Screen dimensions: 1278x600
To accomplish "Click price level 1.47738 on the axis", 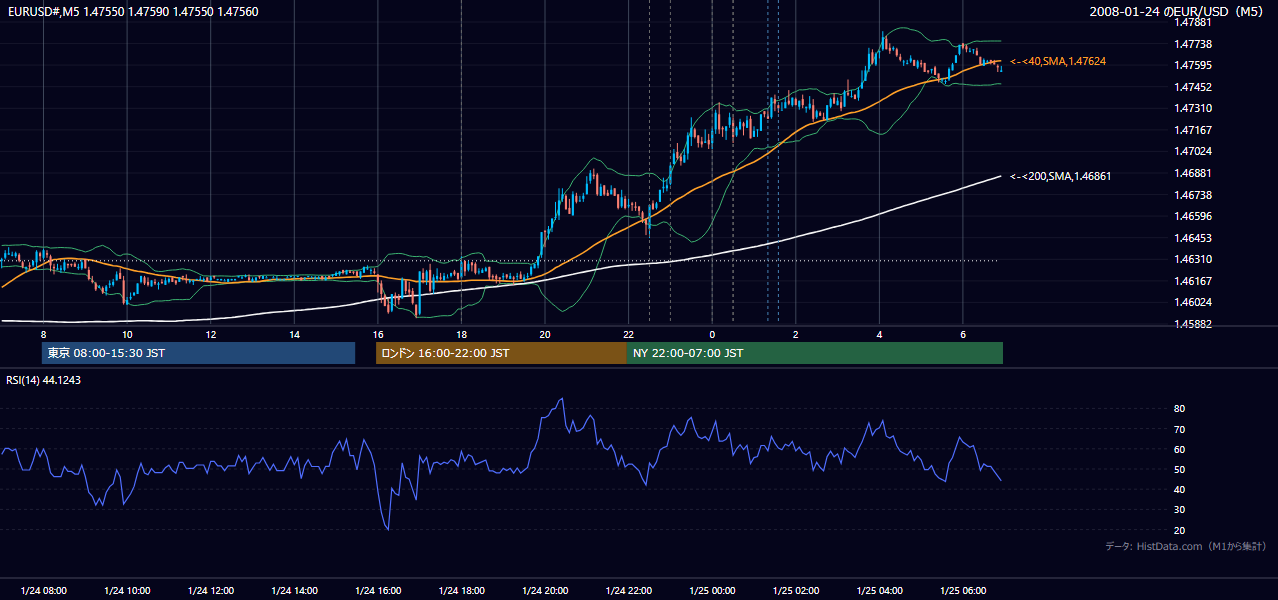I will coord(1194,44).
